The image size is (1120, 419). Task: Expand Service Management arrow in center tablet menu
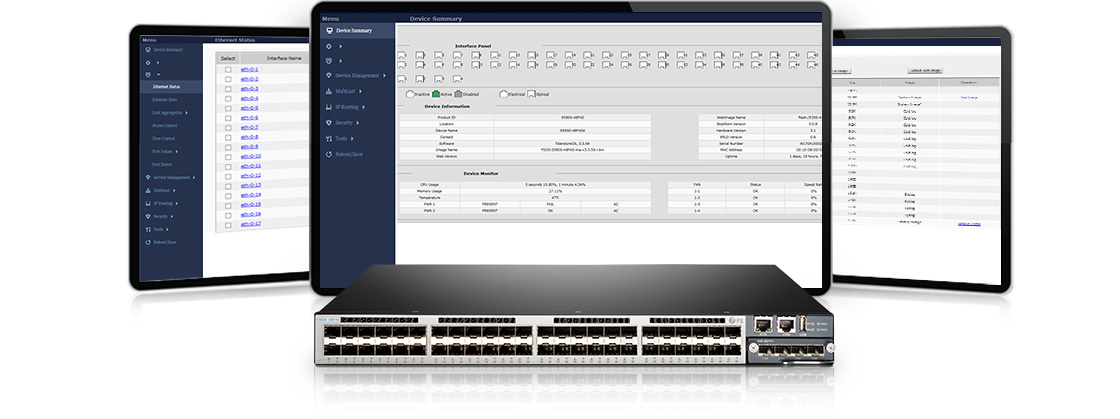pos(384,76)
